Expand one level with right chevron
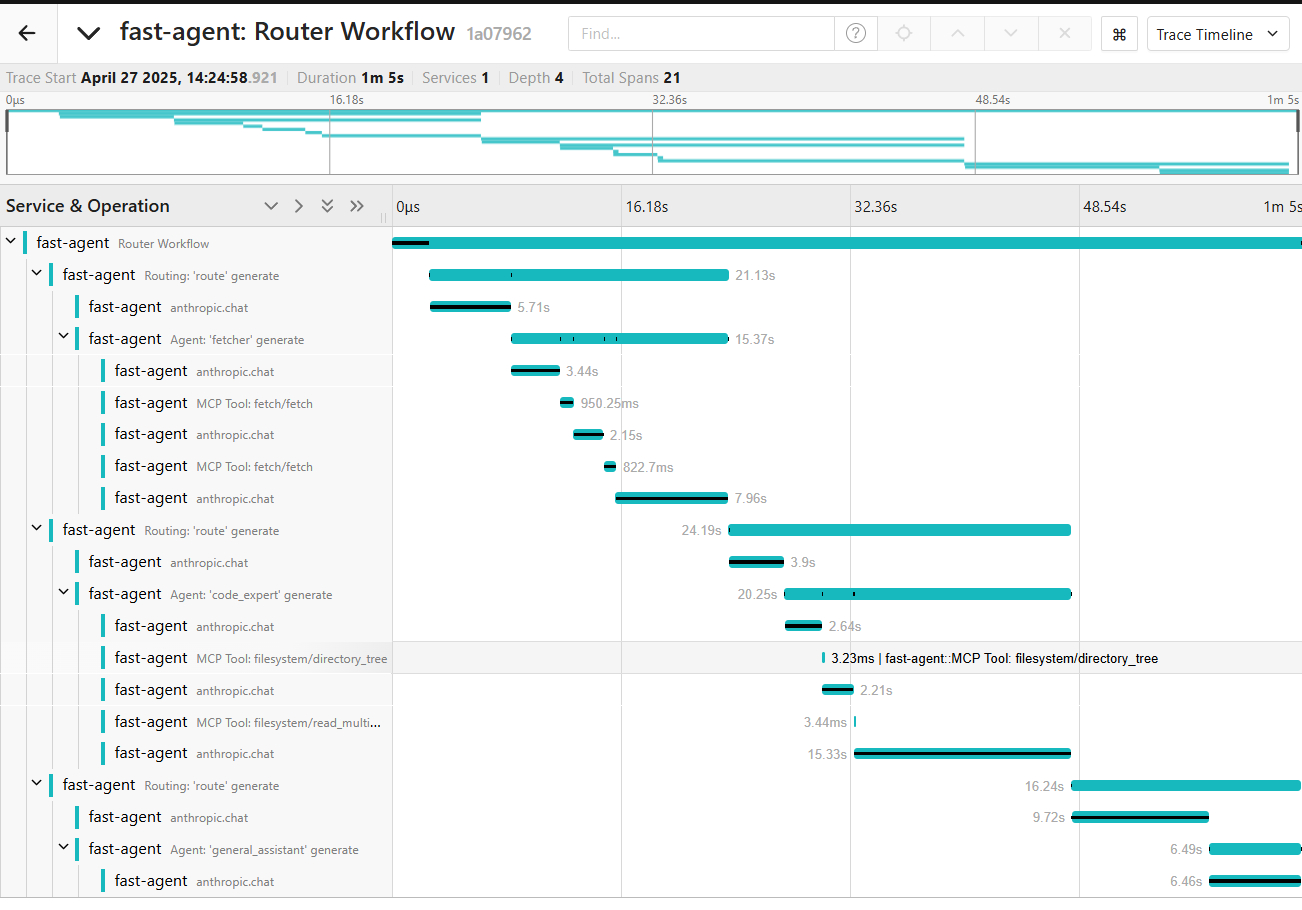This screenshot has width=1302, height=910. 298,206
